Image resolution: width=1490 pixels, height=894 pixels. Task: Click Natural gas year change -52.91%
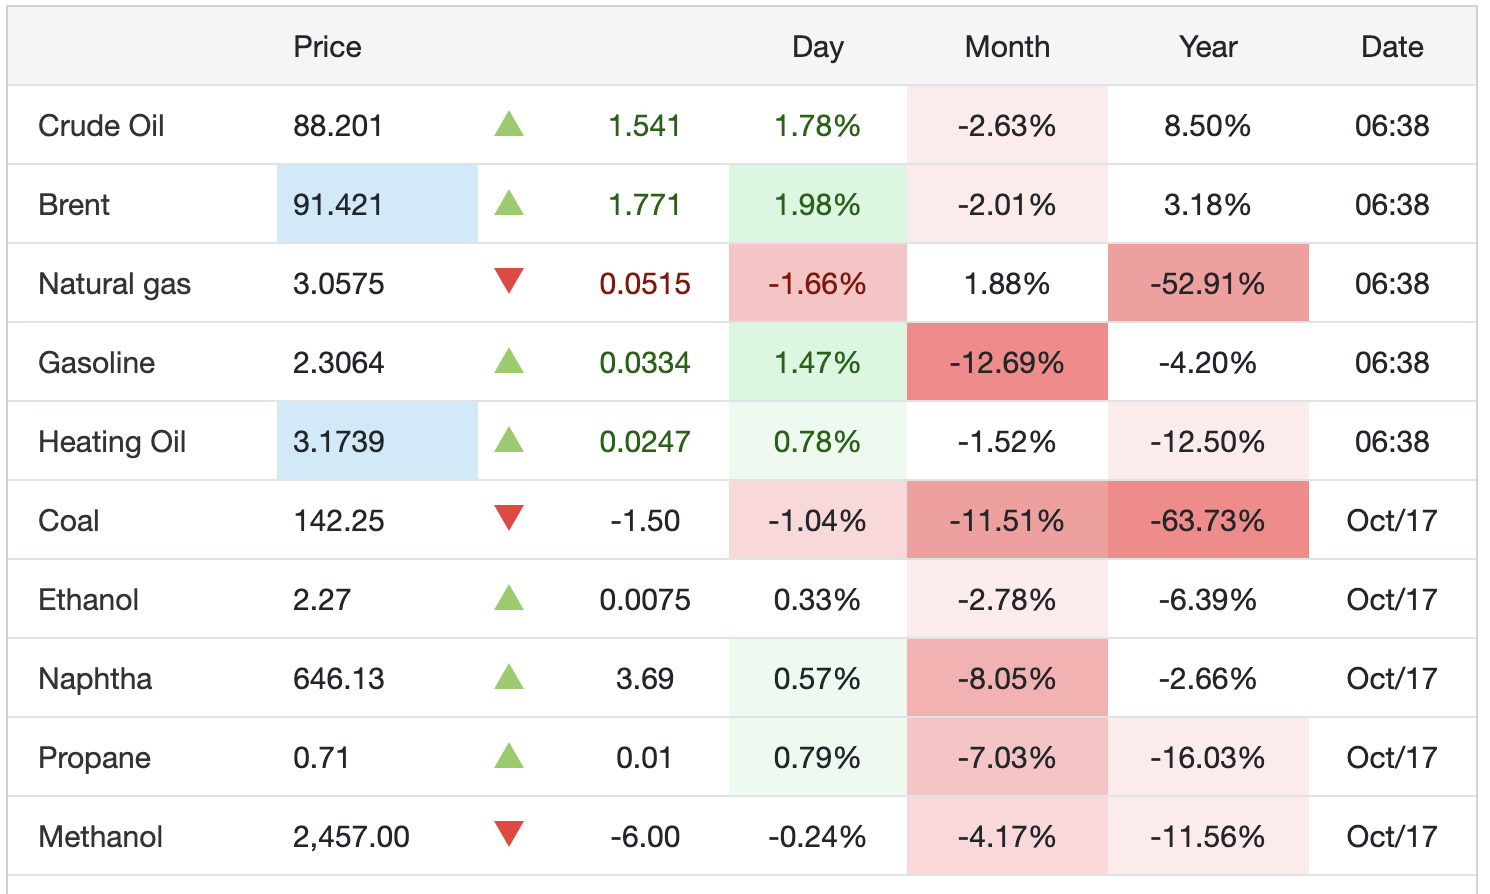1208,284
